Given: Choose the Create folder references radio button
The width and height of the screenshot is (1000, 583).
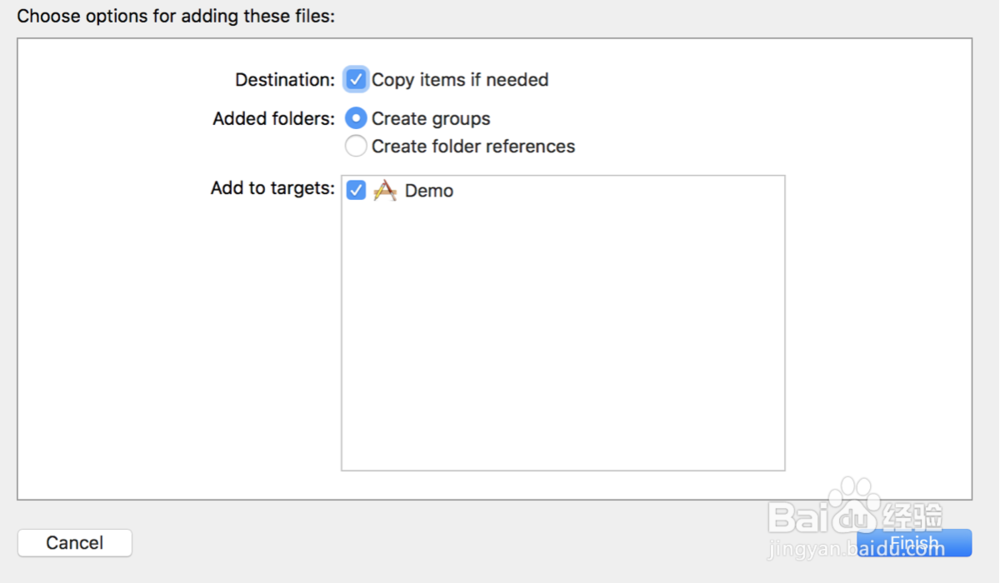Looking at the screenshot, I should click(356, 146).
